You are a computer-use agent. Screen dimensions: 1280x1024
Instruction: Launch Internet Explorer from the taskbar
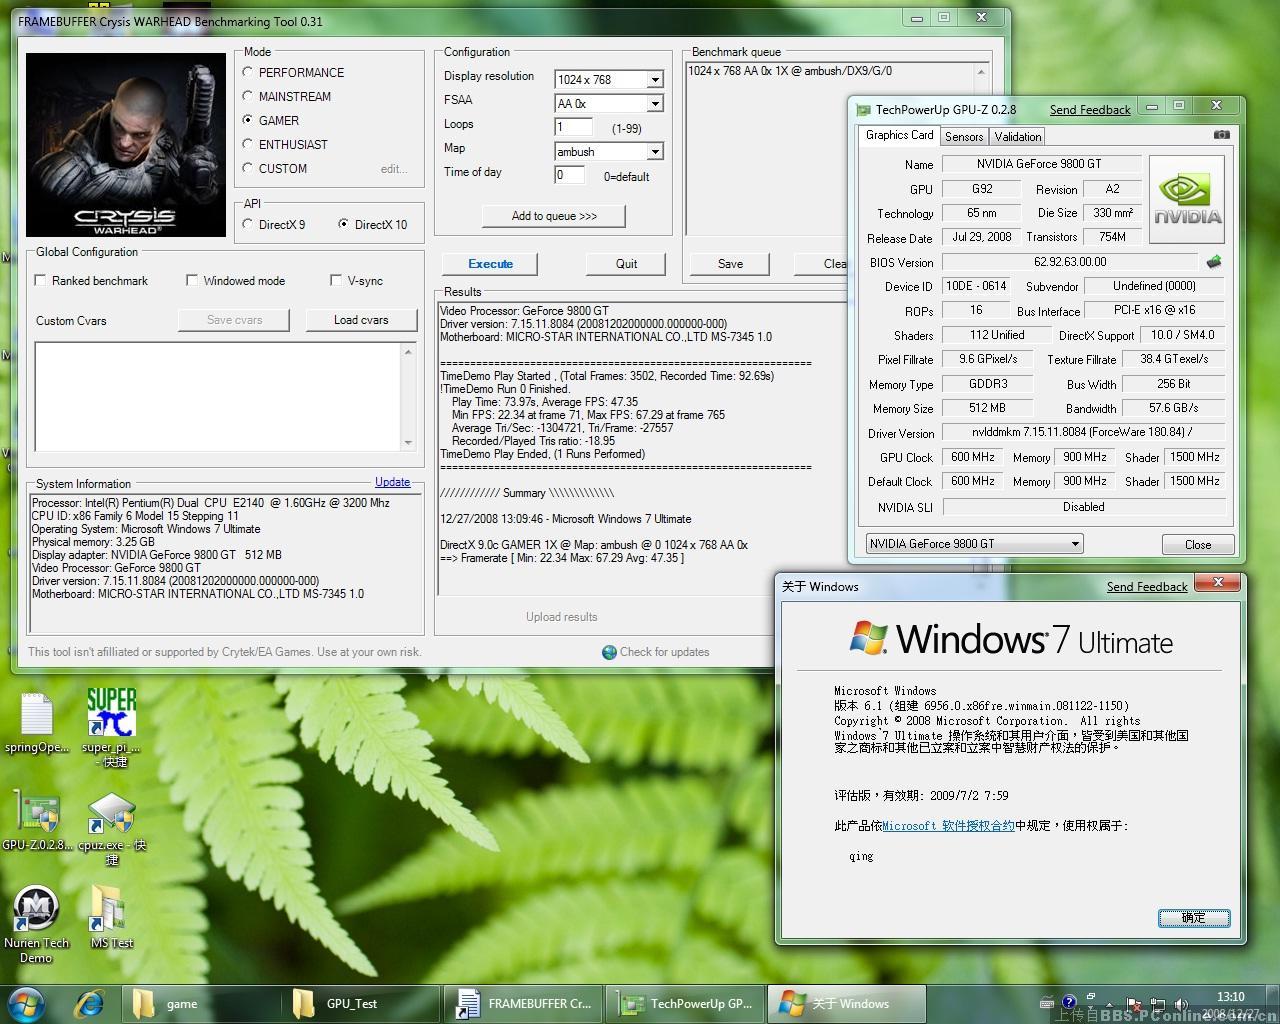pos(90,1003)
